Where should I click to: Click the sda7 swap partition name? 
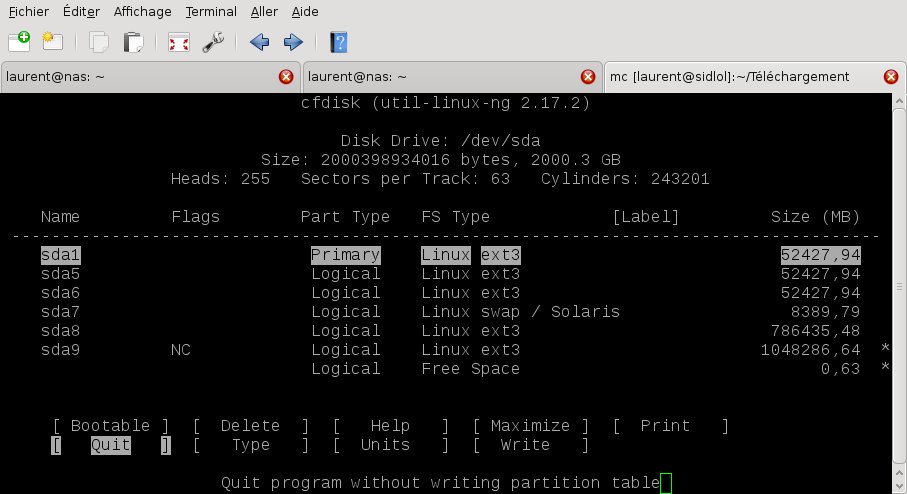(61, 312)
